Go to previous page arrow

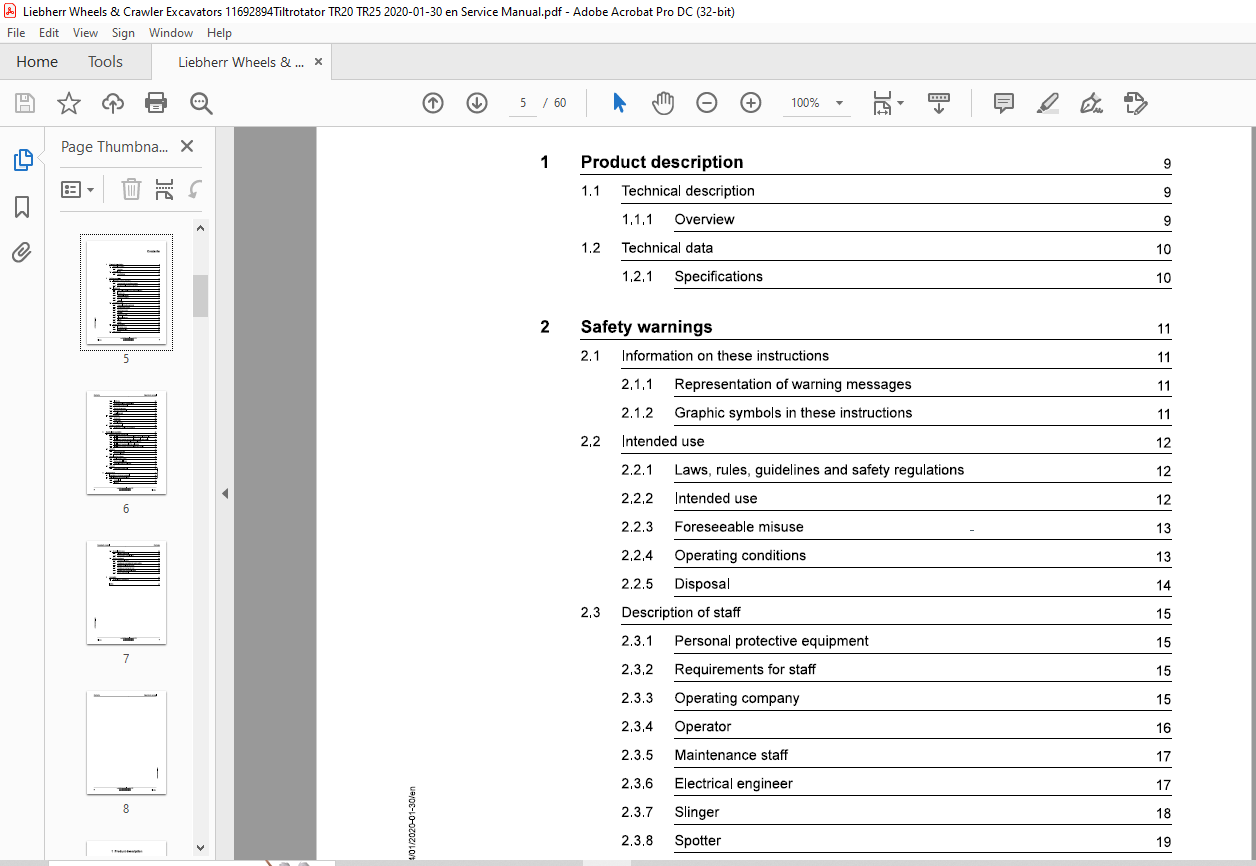click(433, 103)
